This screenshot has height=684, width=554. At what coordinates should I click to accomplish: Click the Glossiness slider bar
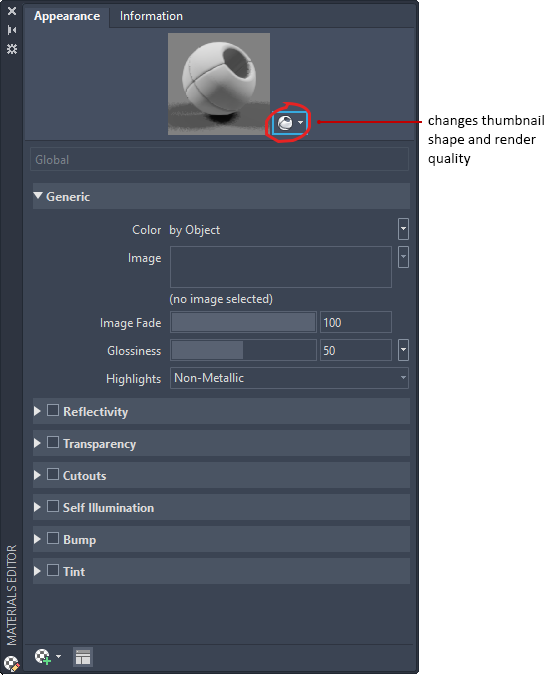(x=243, y=350)
